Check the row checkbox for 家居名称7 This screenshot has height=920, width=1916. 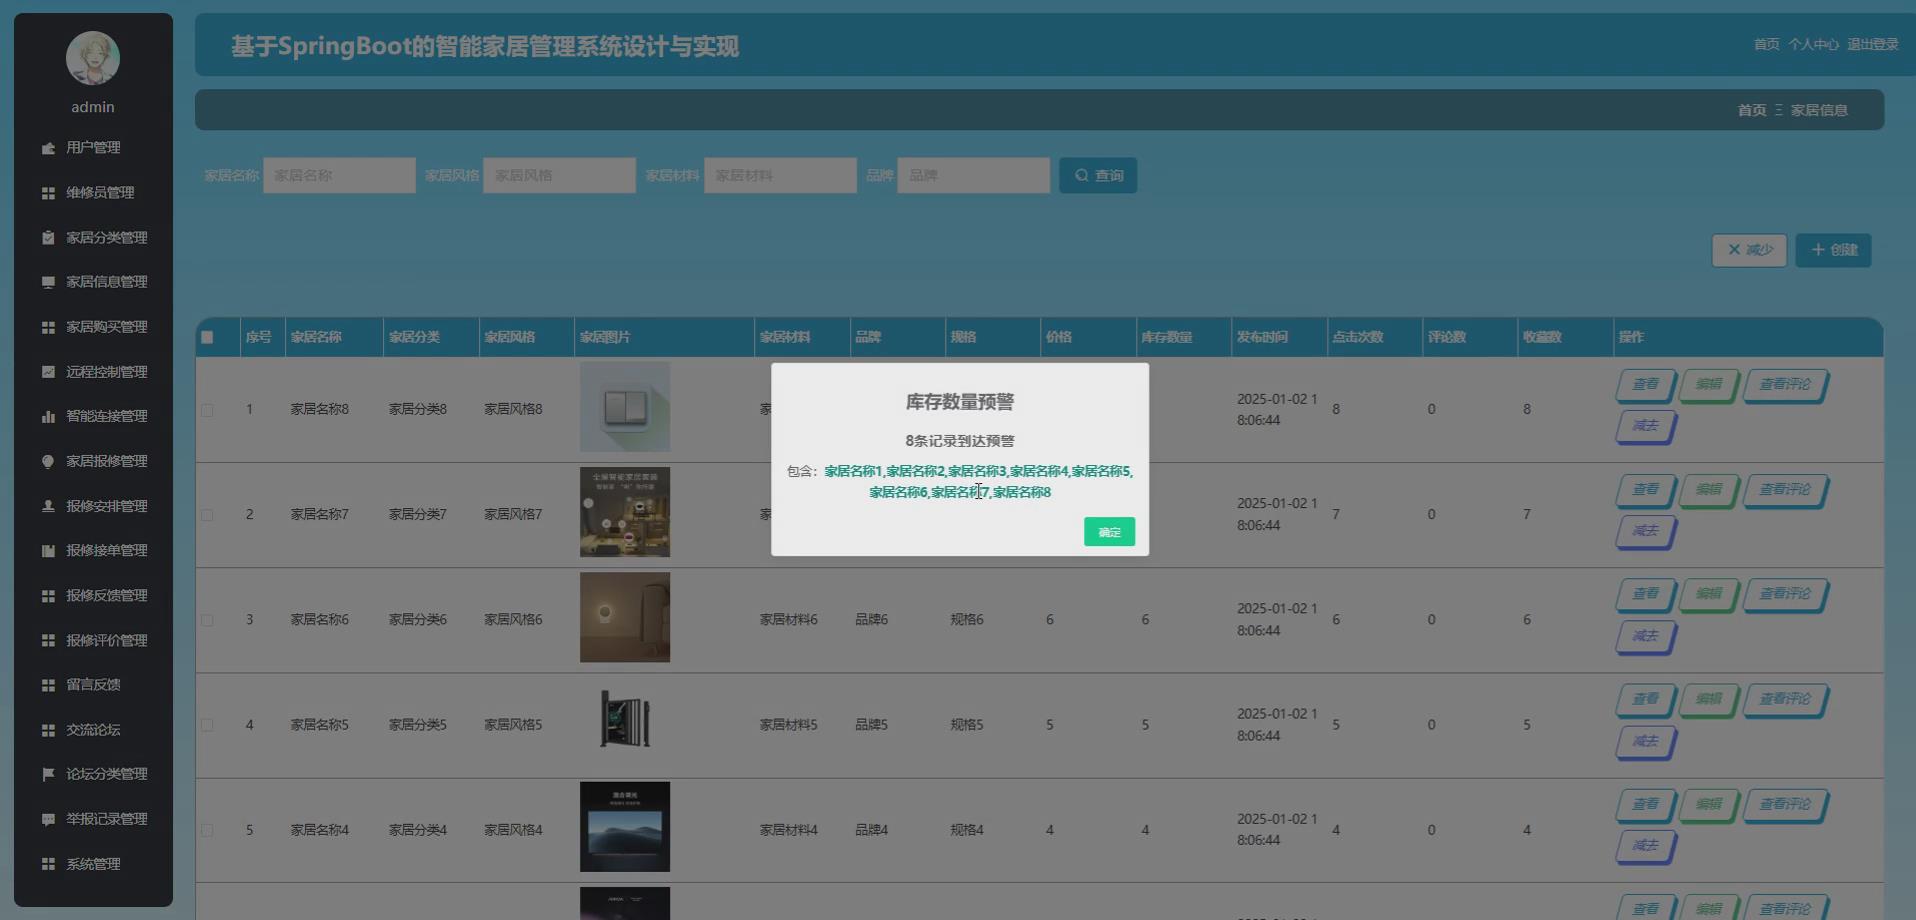(207, 515)
